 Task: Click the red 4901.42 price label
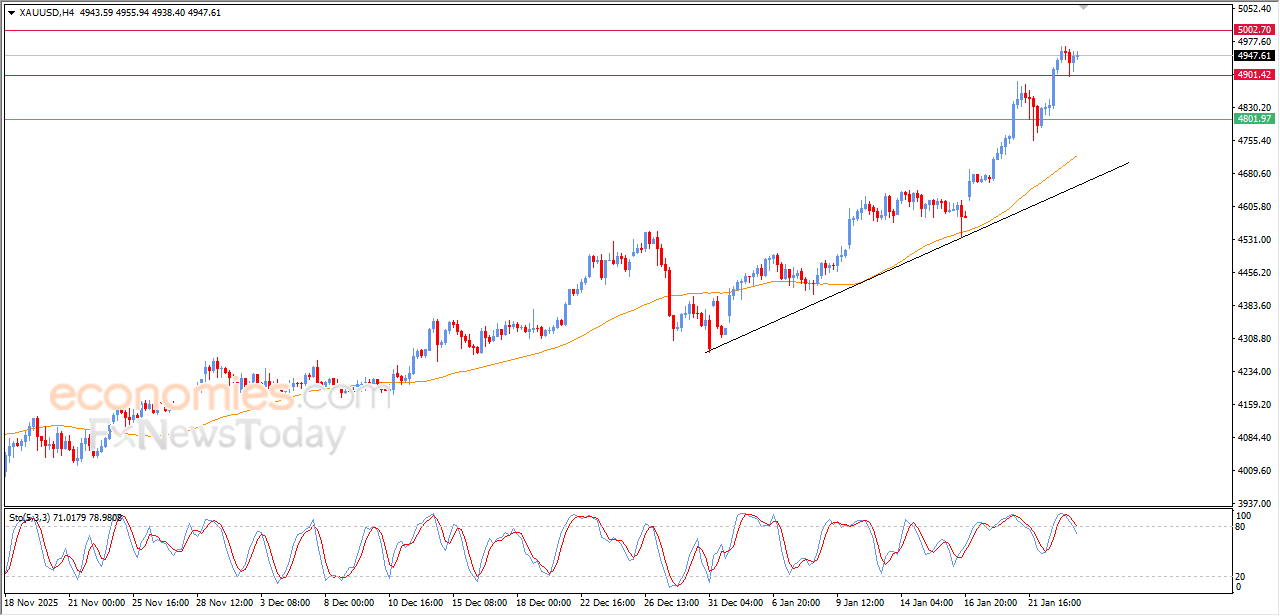[x=1254, y=75]
